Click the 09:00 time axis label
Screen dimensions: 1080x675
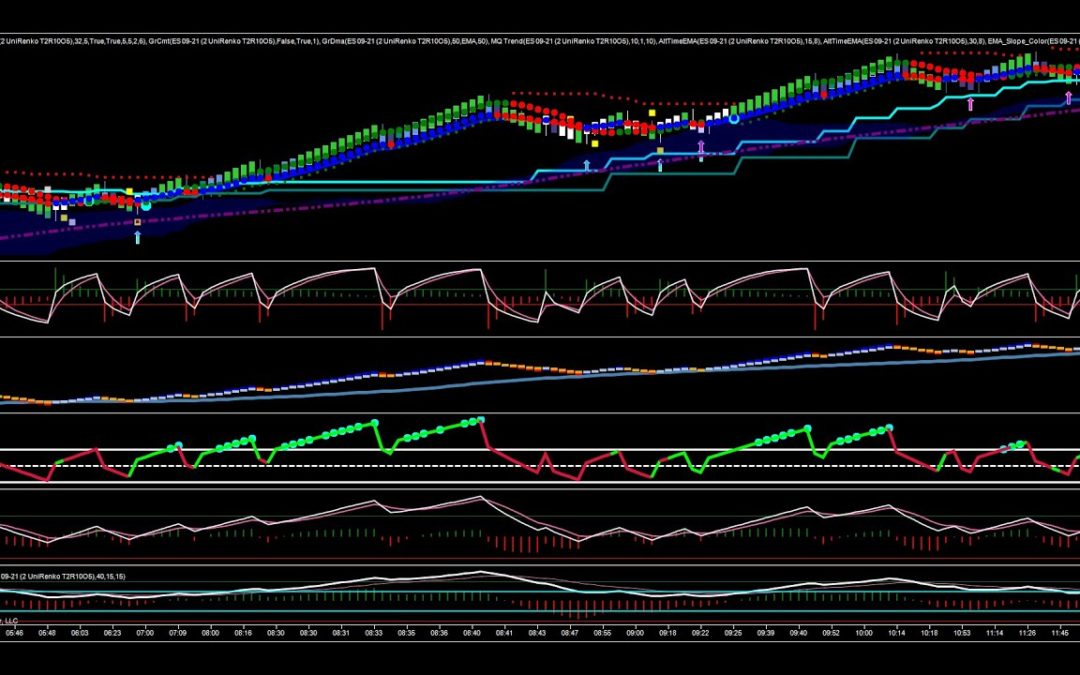tap(635, 632)
